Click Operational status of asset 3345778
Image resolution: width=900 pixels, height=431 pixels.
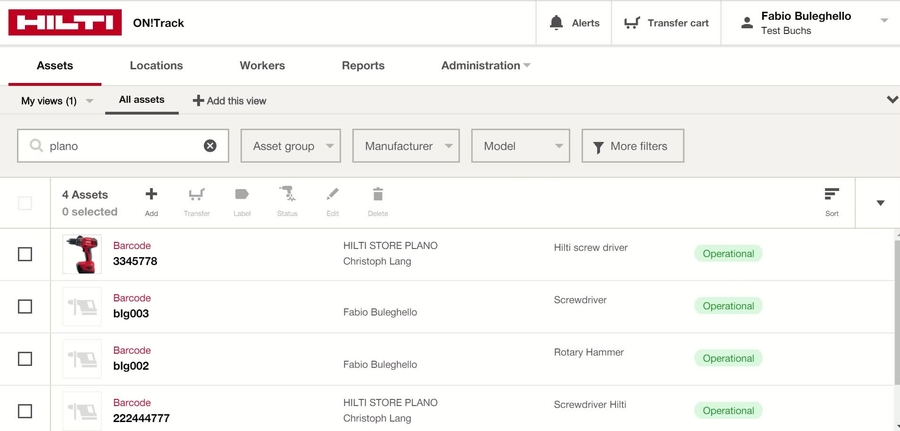(x=728, y=254)
